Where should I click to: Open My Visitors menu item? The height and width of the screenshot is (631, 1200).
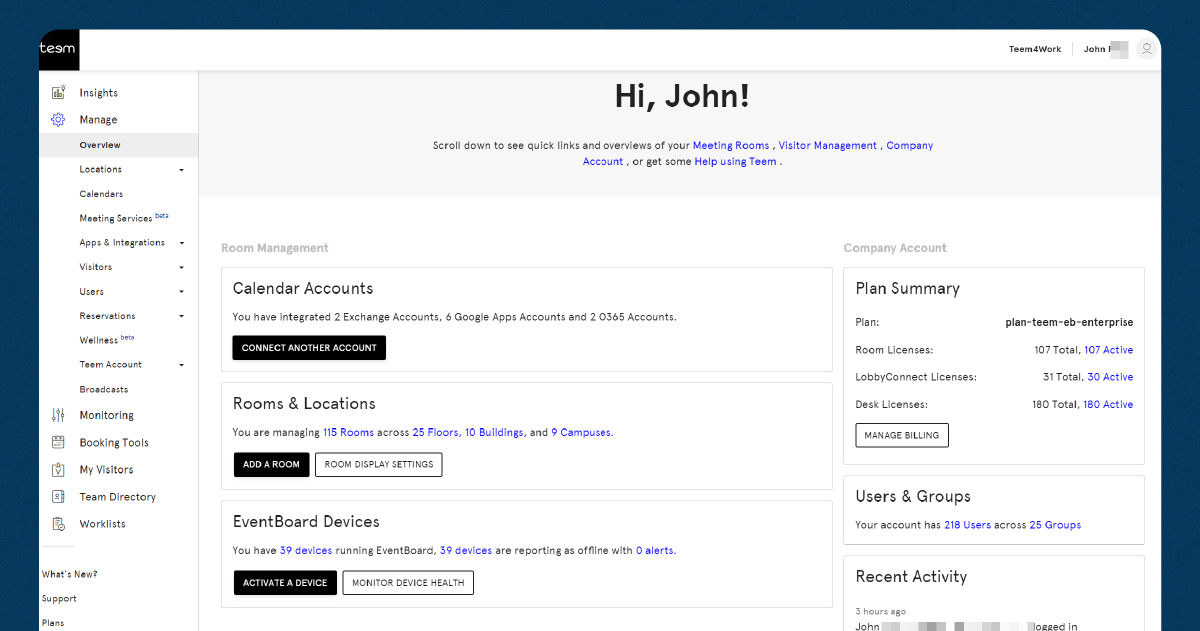pos(106,469)
